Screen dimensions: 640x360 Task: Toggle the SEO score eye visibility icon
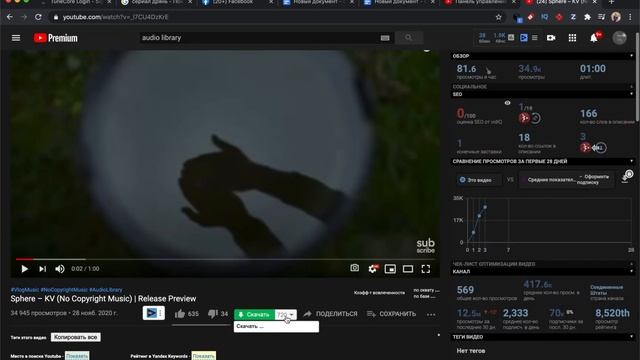pyautogui.click(x=507, y=103)
